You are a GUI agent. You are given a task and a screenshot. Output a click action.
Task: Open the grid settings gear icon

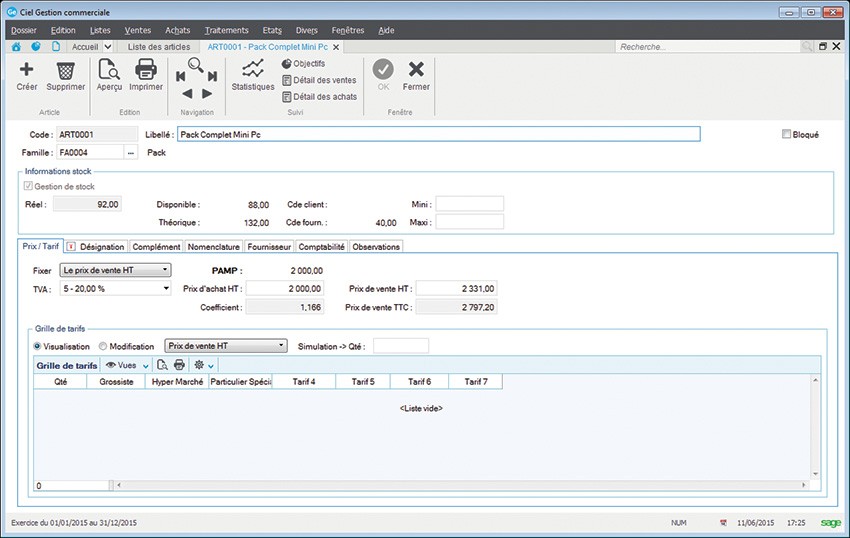200,365
